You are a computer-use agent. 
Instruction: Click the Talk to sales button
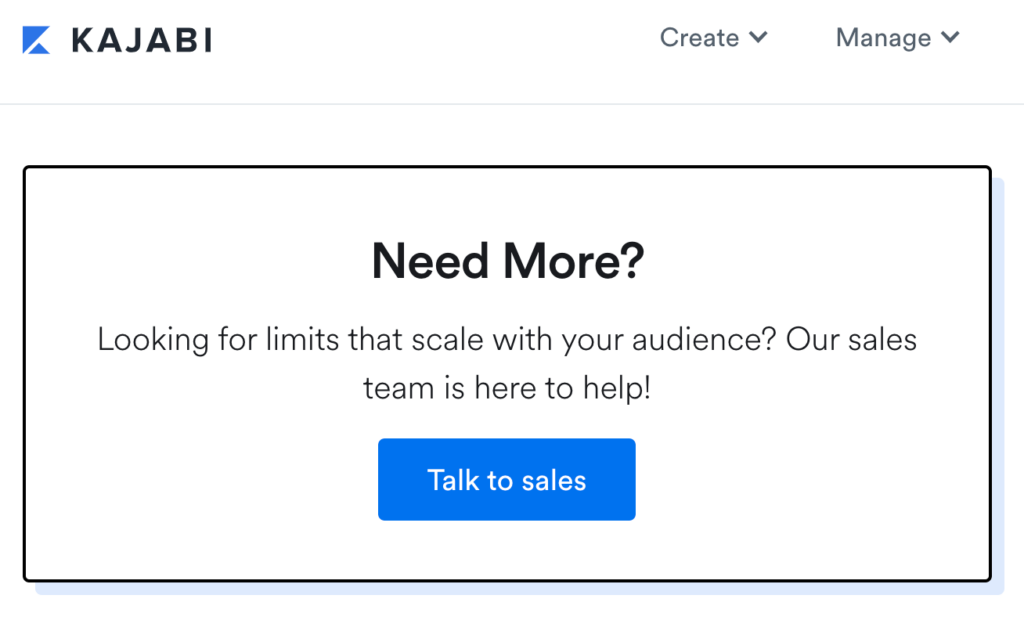[507, 479]
